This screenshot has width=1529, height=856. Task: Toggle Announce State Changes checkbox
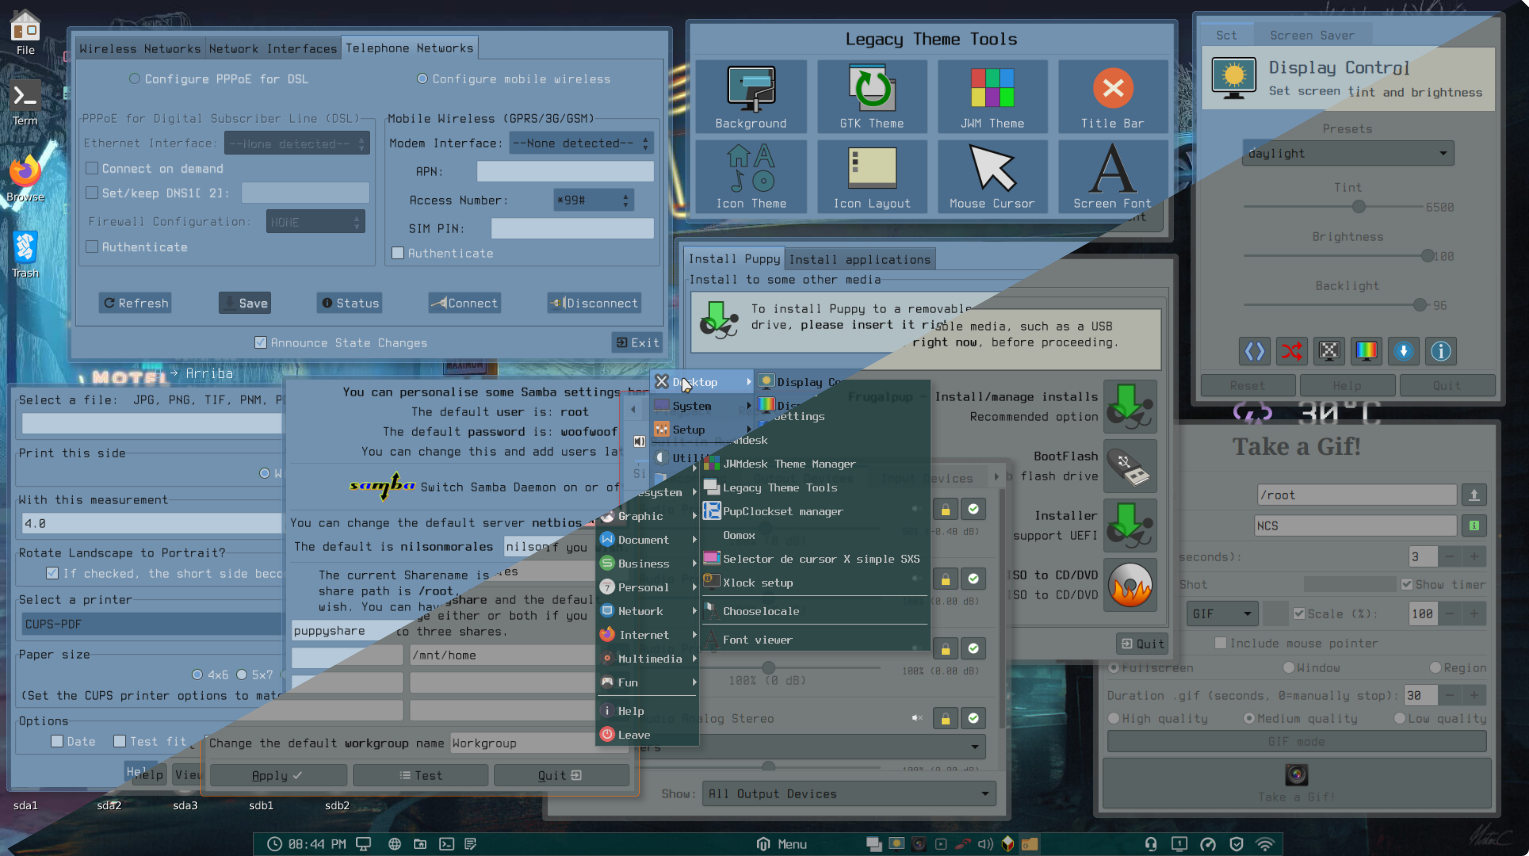[x=260, y=342]
